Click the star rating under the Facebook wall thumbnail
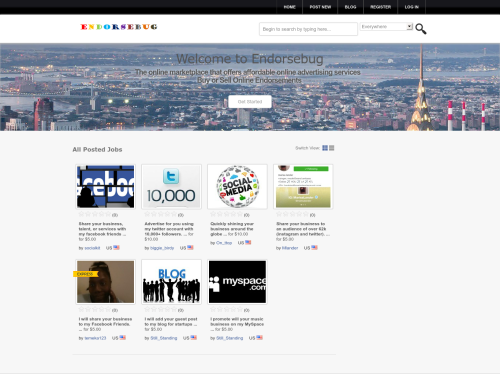The image size is (500, 374). pos(95,214)
